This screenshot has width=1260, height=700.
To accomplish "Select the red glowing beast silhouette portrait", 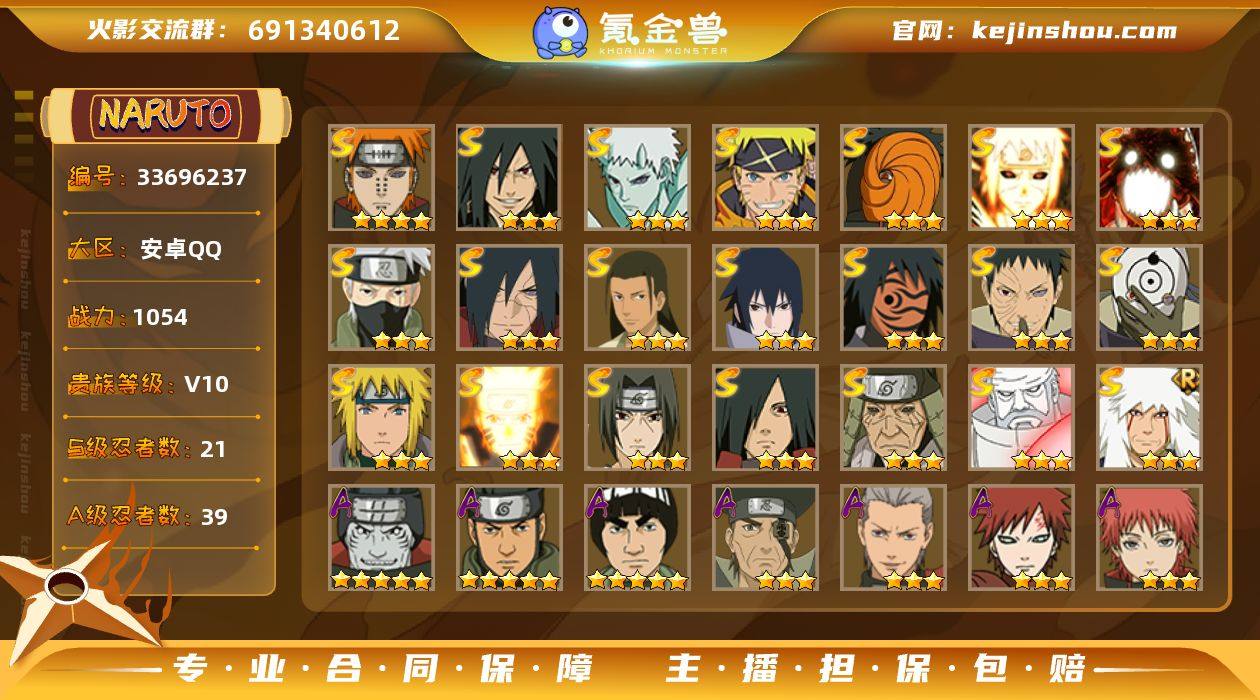I will pos(1149,178).
